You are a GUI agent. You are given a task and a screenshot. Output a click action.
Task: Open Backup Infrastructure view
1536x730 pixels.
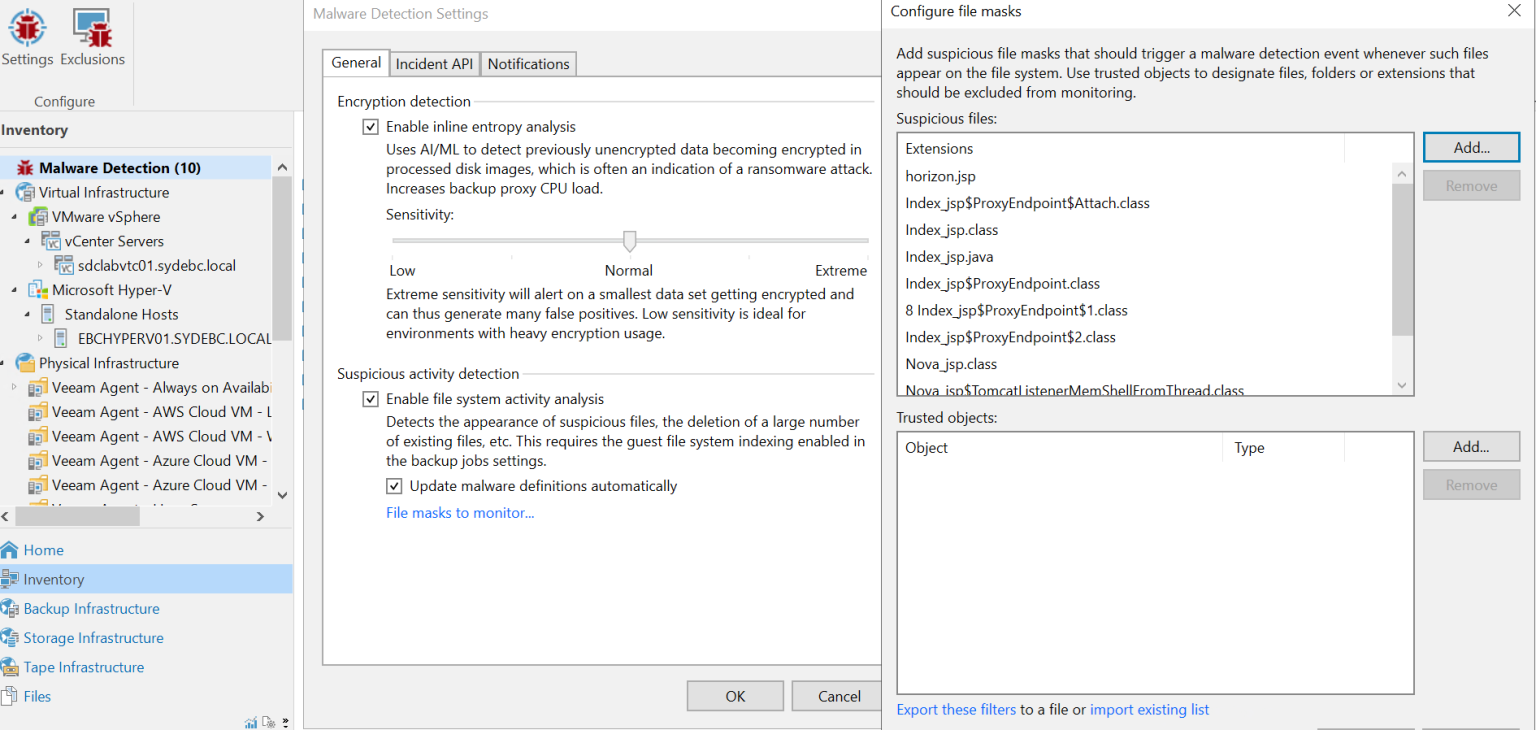(x=90, y=608)
